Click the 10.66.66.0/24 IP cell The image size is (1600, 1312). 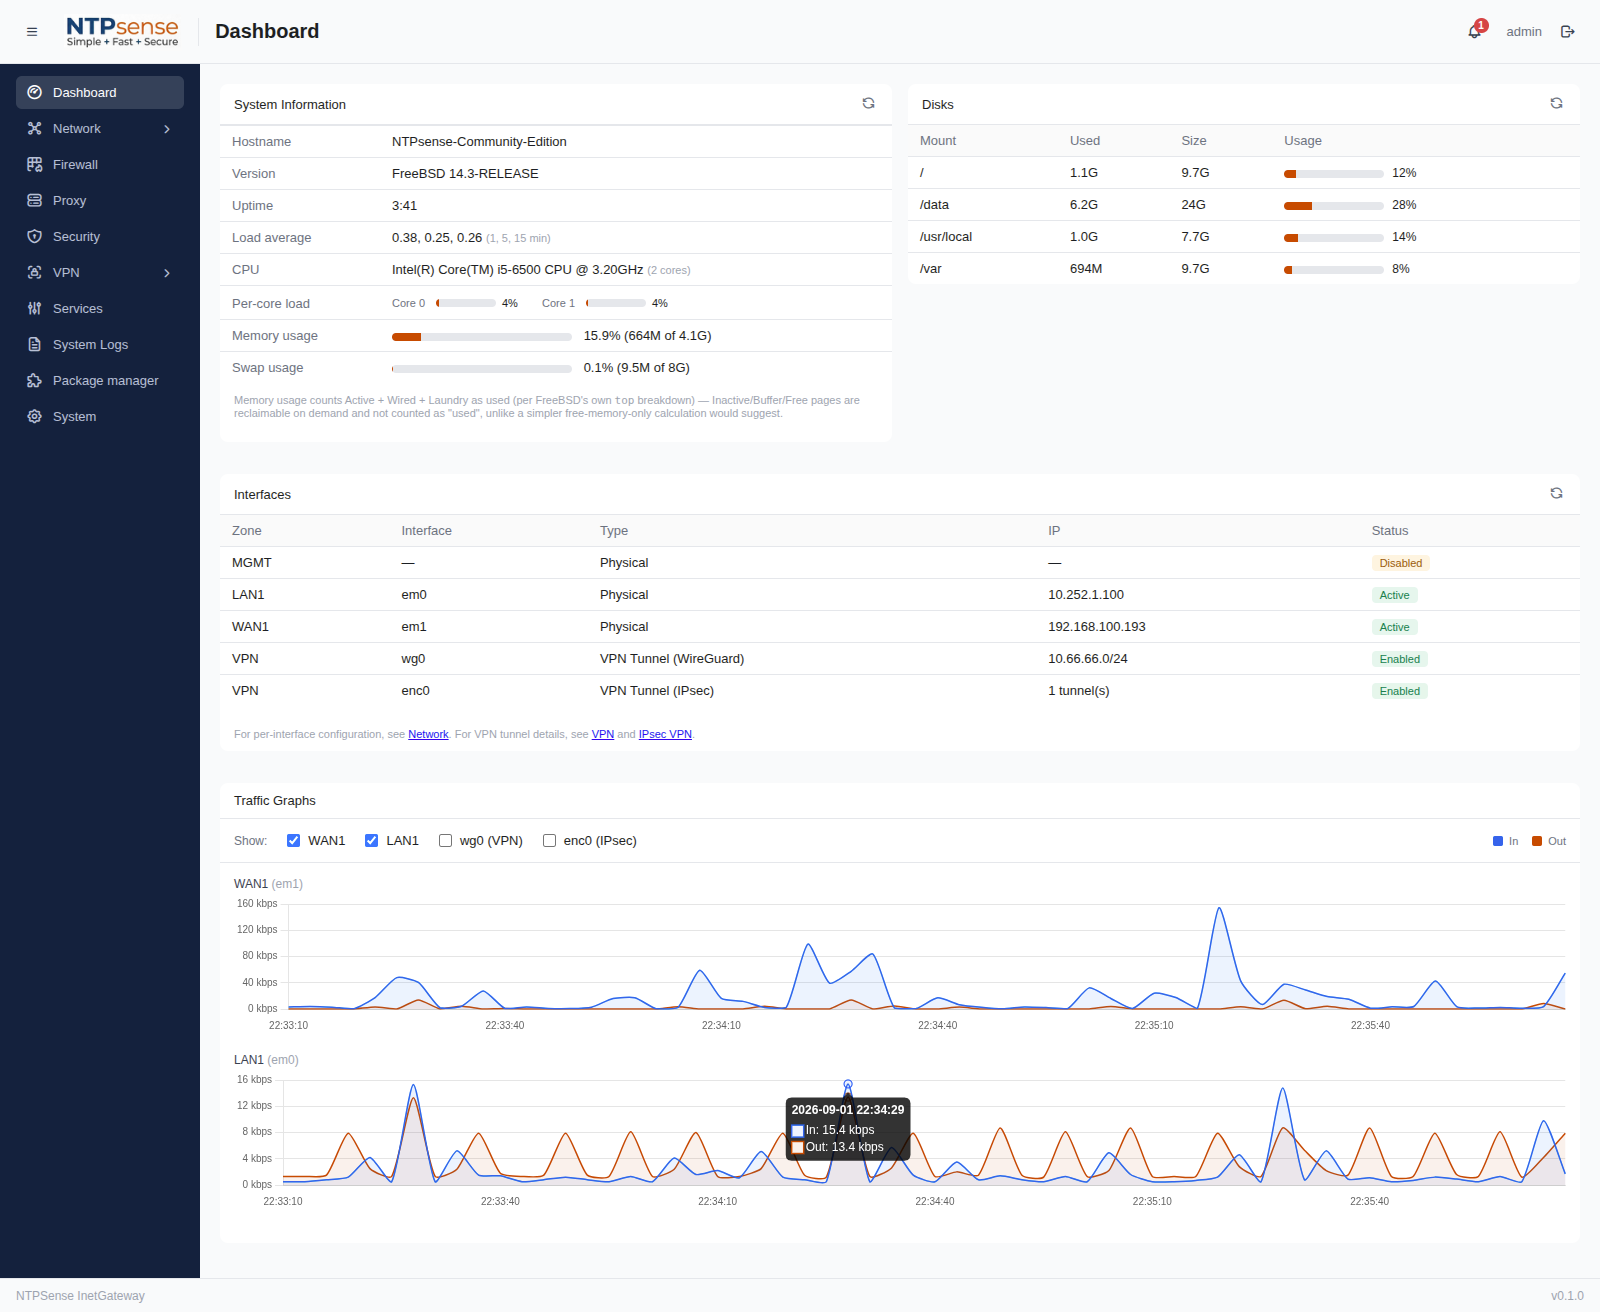pyautogui.click(x=1088, y=659)
